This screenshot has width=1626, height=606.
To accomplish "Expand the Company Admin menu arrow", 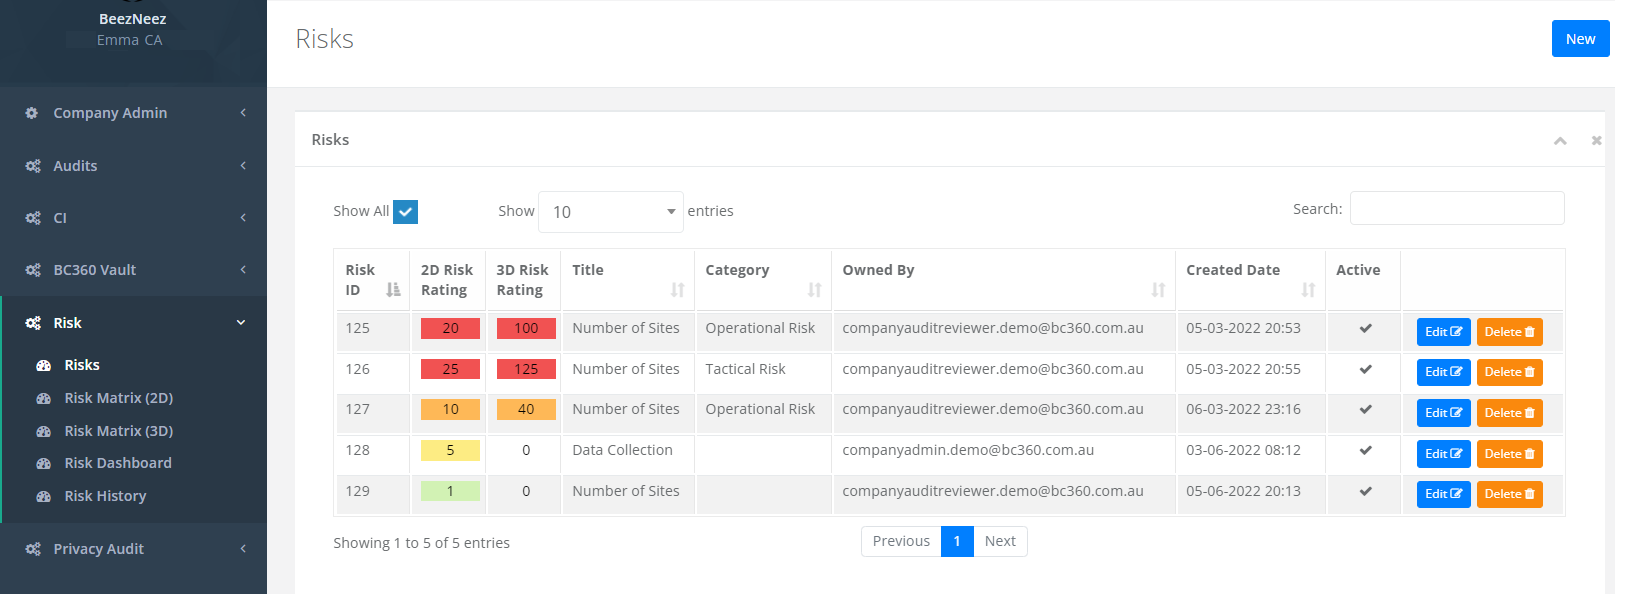I will coord(243,113).
